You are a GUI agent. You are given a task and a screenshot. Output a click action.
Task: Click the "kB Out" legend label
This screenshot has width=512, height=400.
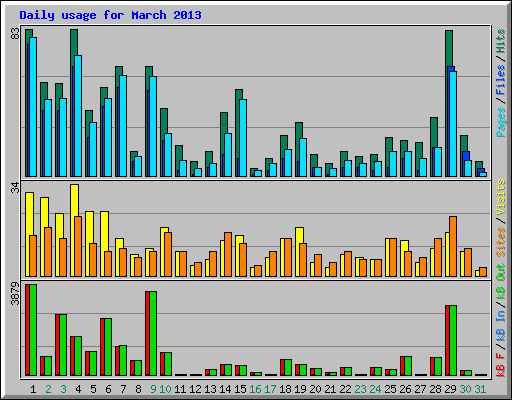501,281
